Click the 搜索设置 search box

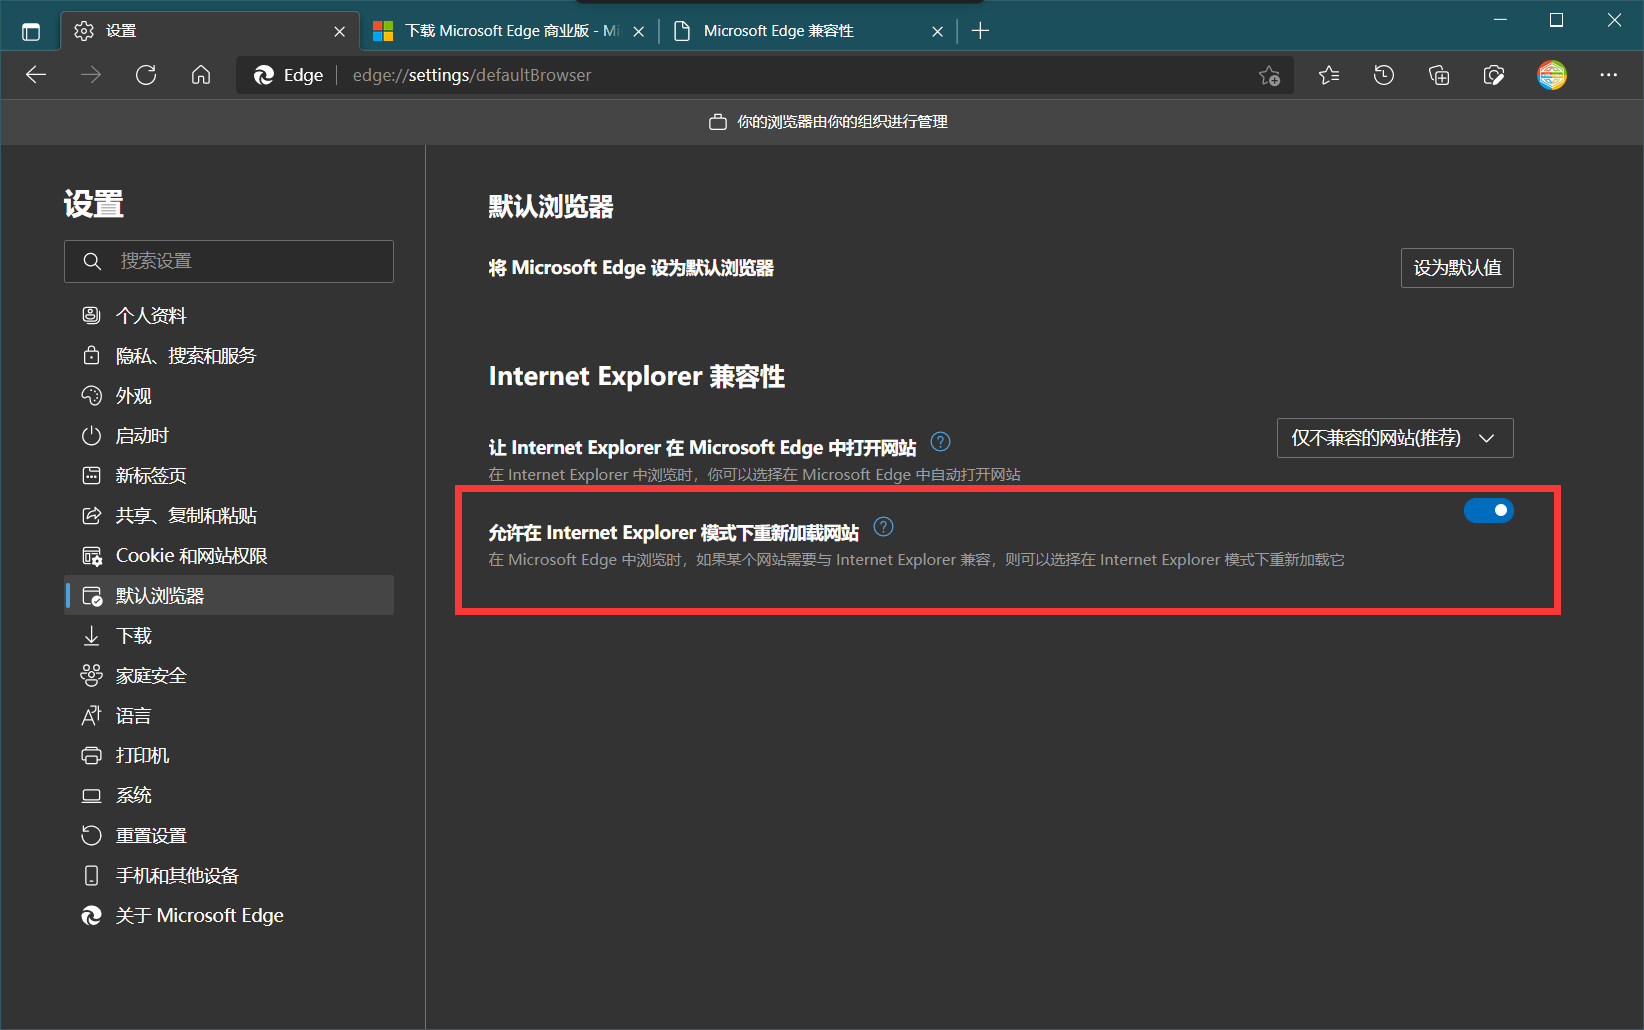[x=229, y=261]
